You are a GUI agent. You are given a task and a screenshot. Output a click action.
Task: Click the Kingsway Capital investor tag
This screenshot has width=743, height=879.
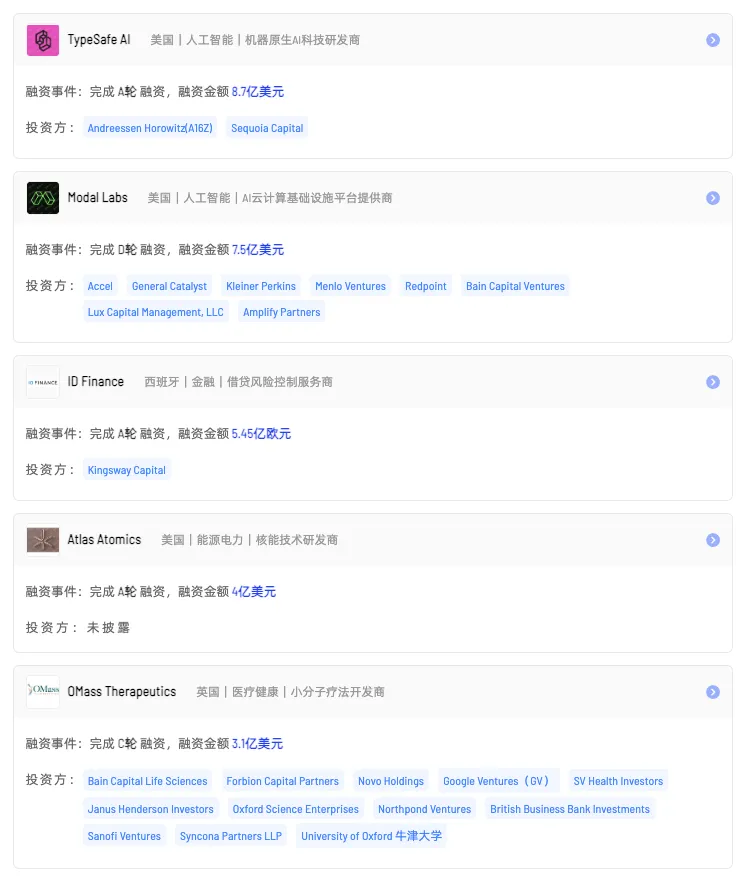pos(127,470)
